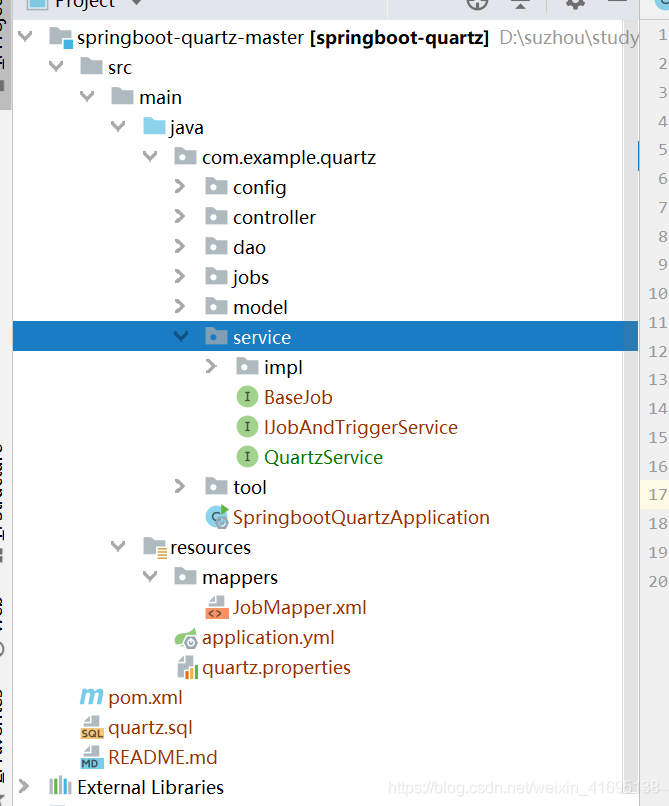Expand the controller package
This screenshot has height=806, width=669.
pyautogui.click(x=180, y=216)
